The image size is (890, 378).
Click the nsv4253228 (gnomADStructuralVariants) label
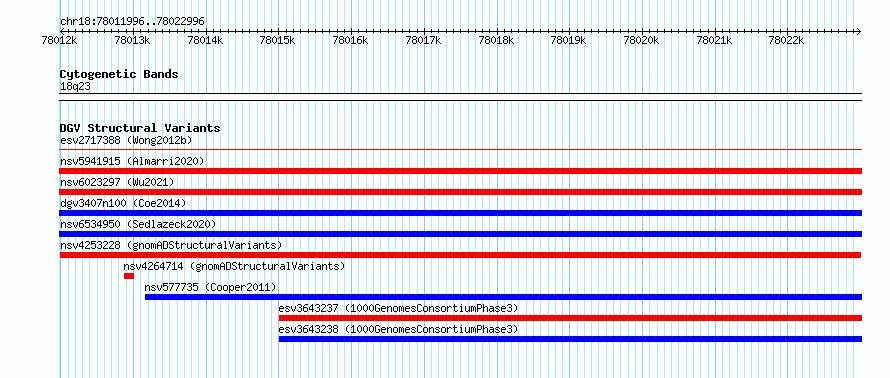click(x=171, y=245)
